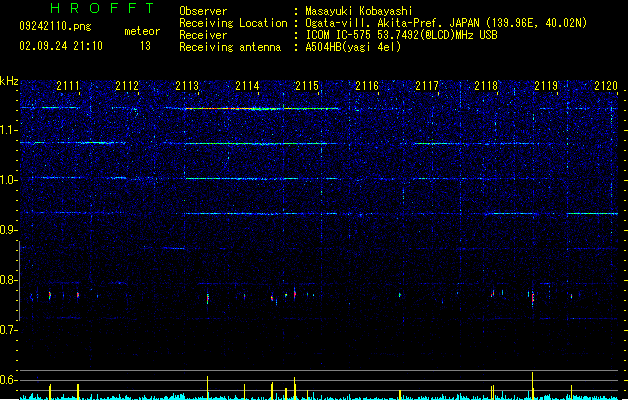The image size is (629, 400).
Task: Click the kHz axis unit label
Action: [x=9, y=81]
